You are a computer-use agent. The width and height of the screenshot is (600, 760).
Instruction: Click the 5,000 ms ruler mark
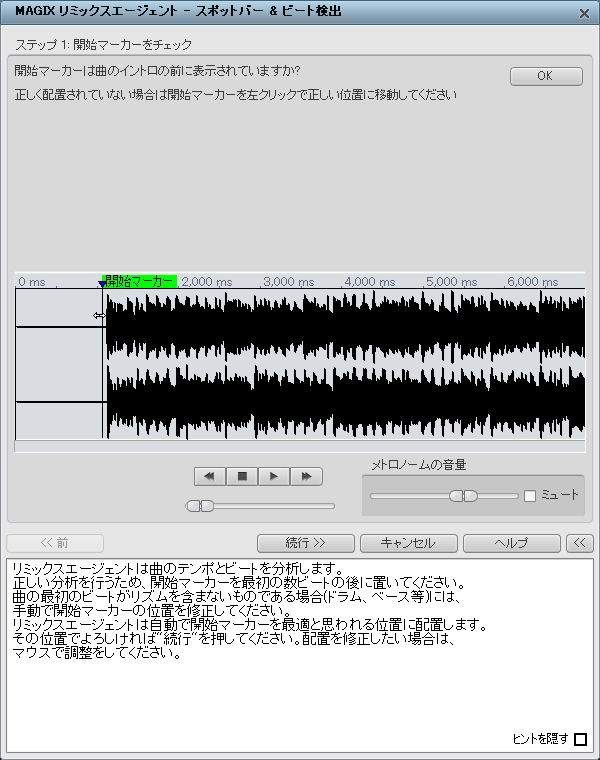click(452, 282)
